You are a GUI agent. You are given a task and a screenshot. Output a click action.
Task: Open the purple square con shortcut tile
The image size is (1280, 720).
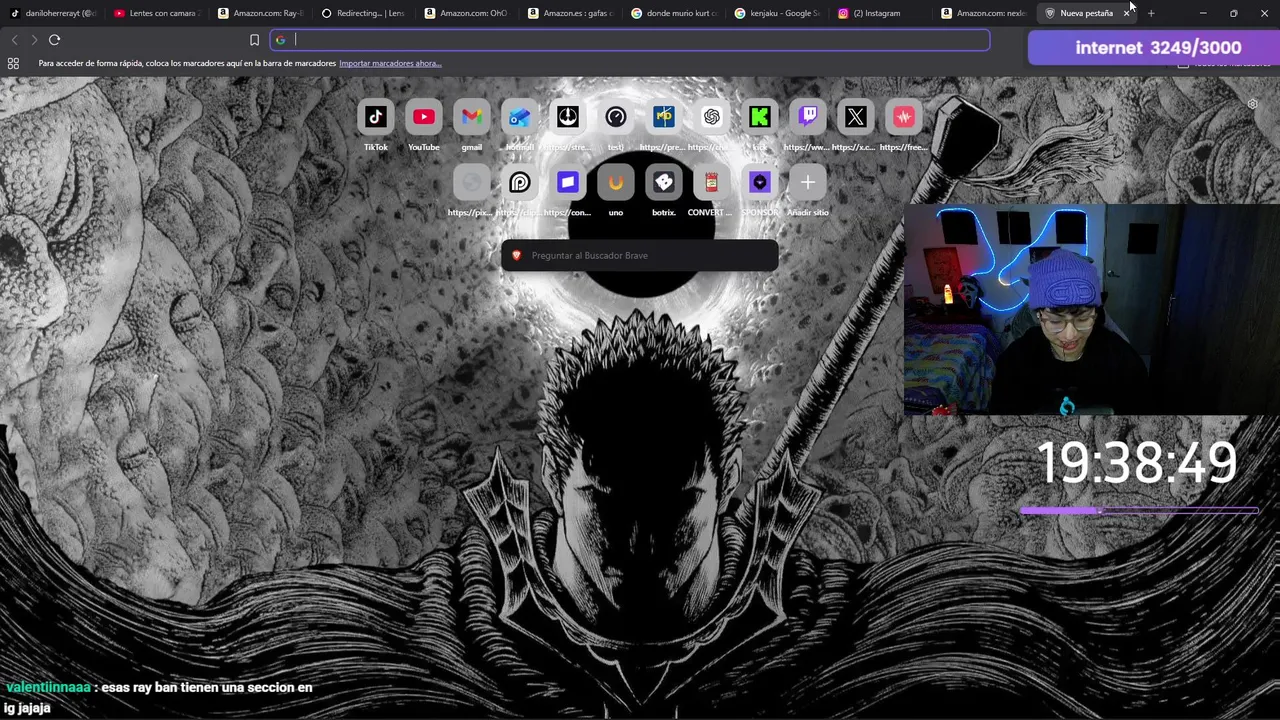pos(568,182)
